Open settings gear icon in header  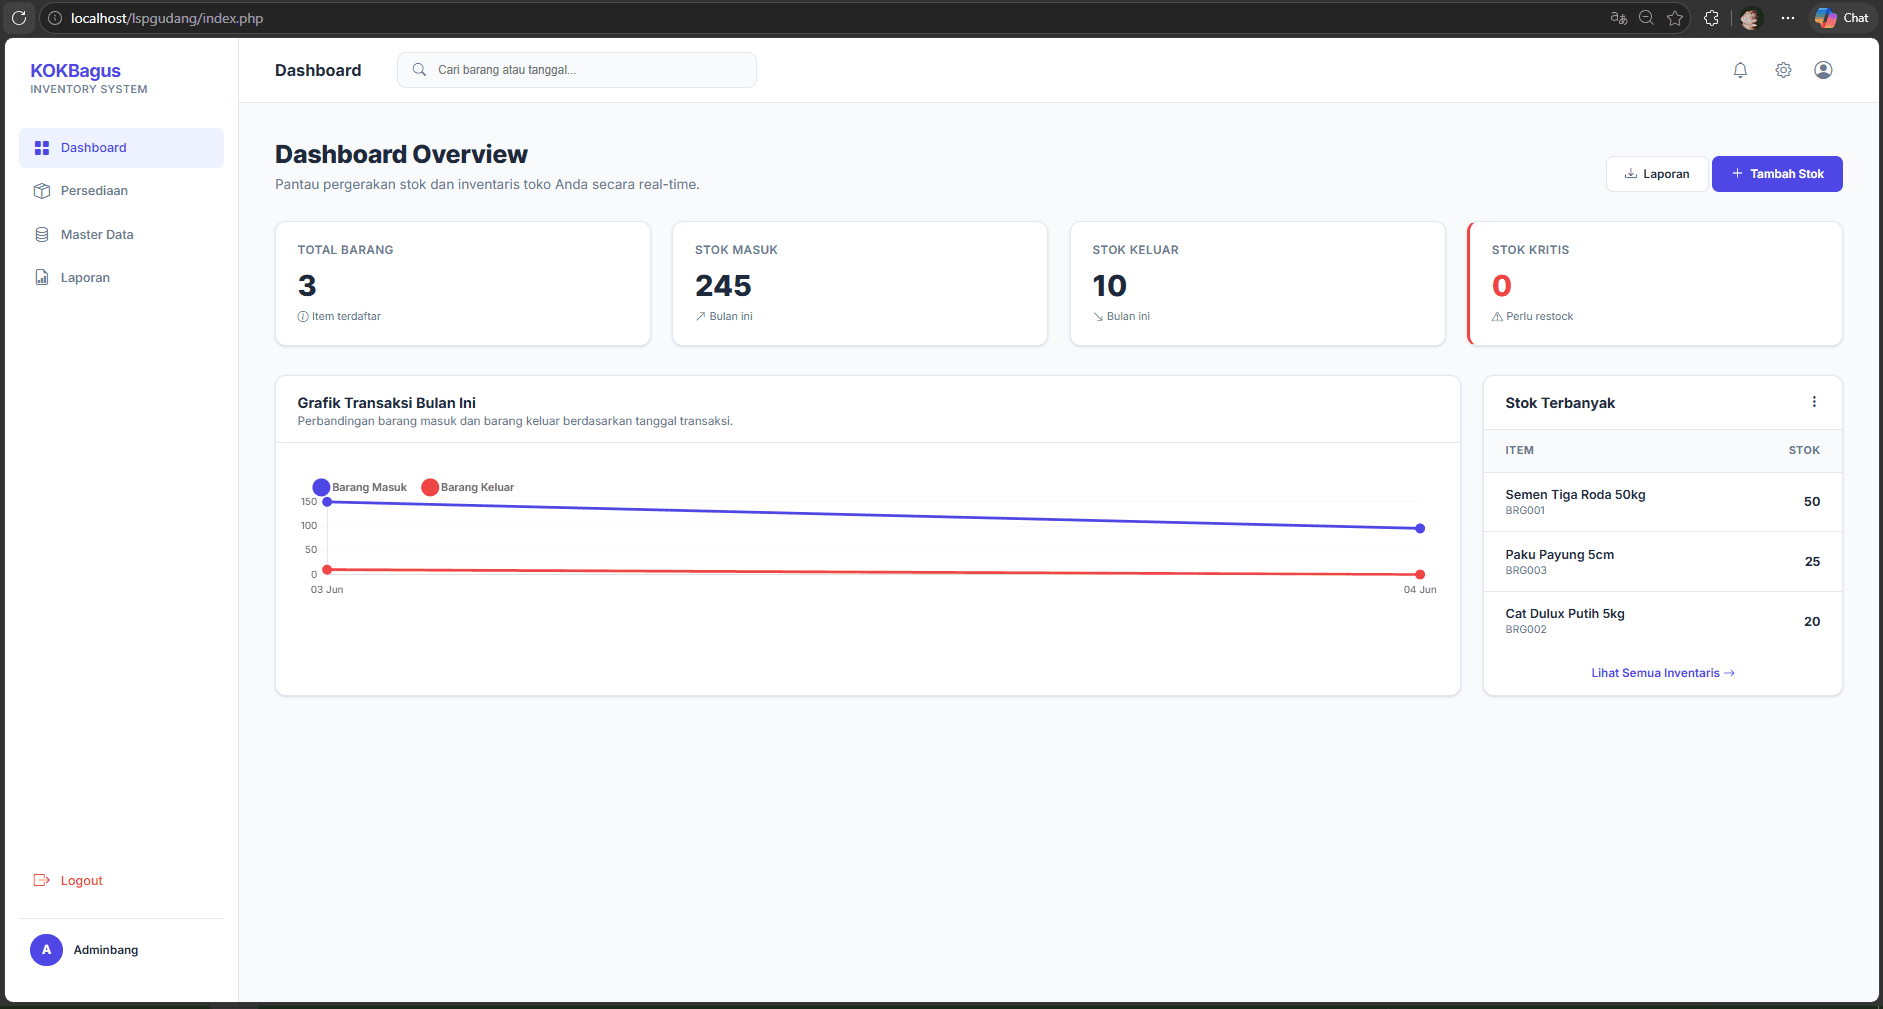[x=1783, y=70]
